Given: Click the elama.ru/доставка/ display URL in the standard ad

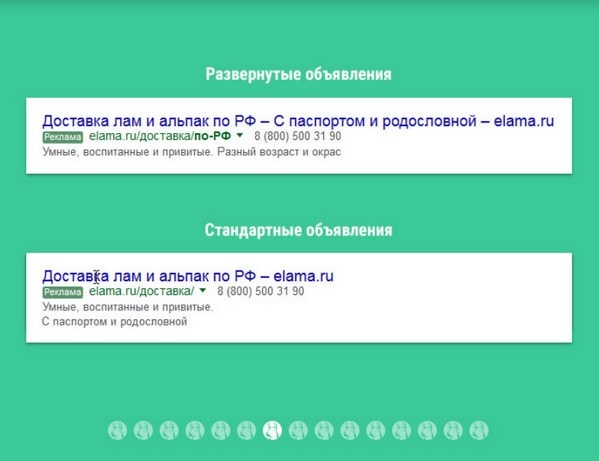Looking at the screenshot, I should tap(141, 291).
